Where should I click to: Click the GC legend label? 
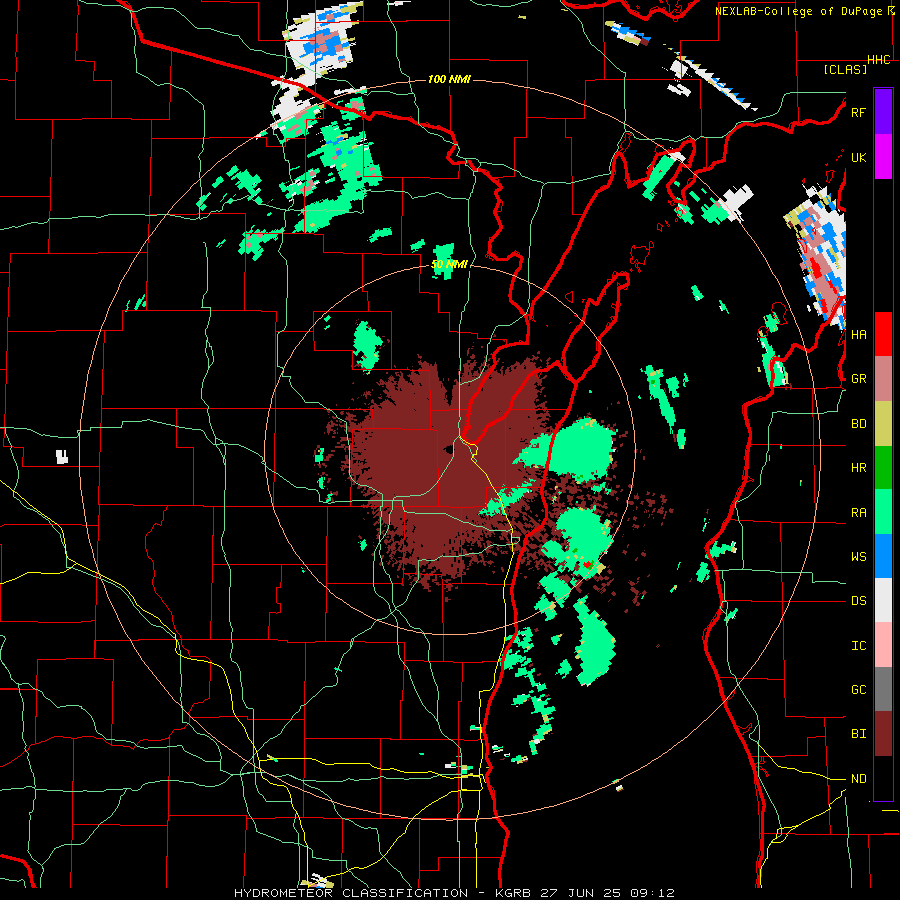[858, 690]
